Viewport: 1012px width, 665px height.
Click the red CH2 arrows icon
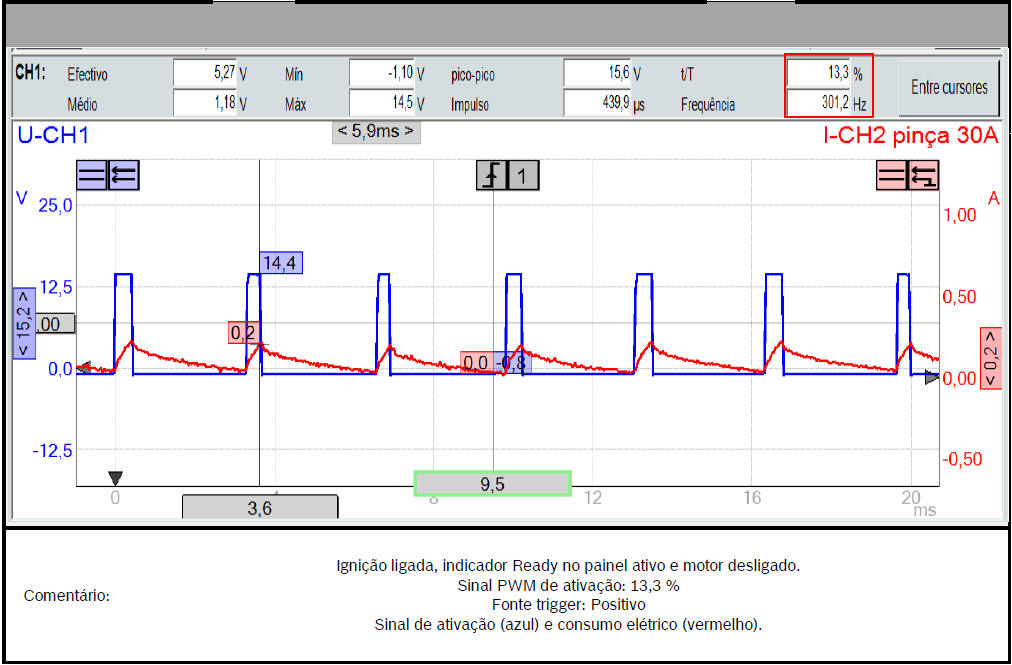[923, 176]
